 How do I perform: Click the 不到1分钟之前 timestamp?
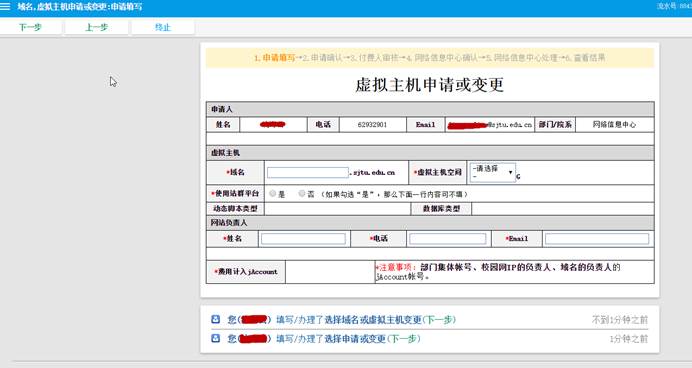pyautogui.click(x=620, y=319)
